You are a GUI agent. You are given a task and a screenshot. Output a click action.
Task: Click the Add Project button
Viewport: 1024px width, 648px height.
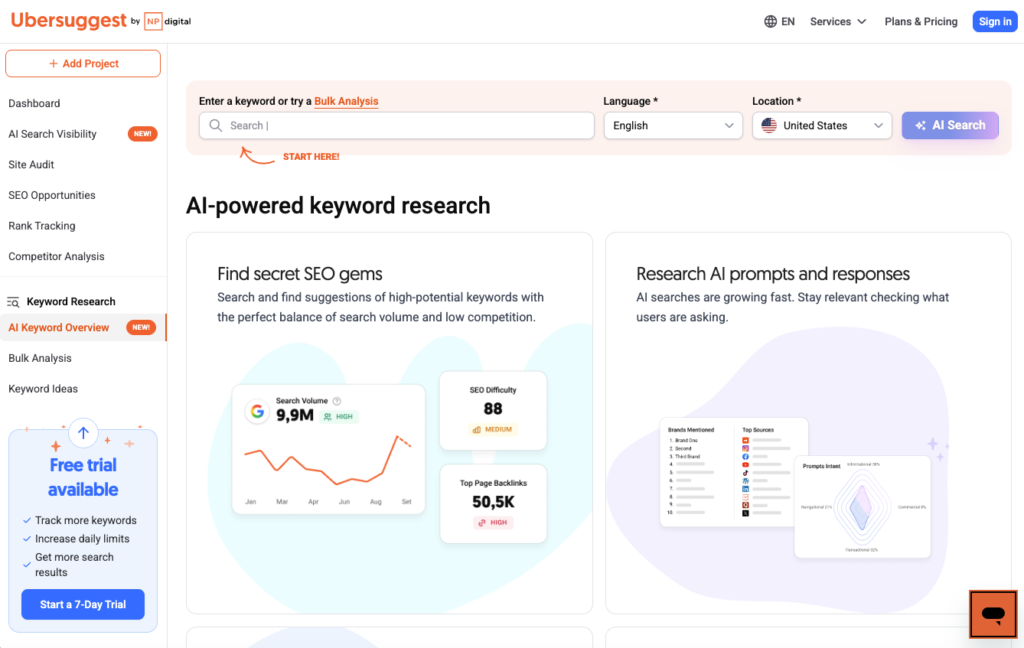pyautogui.click(x=82, y=63)
